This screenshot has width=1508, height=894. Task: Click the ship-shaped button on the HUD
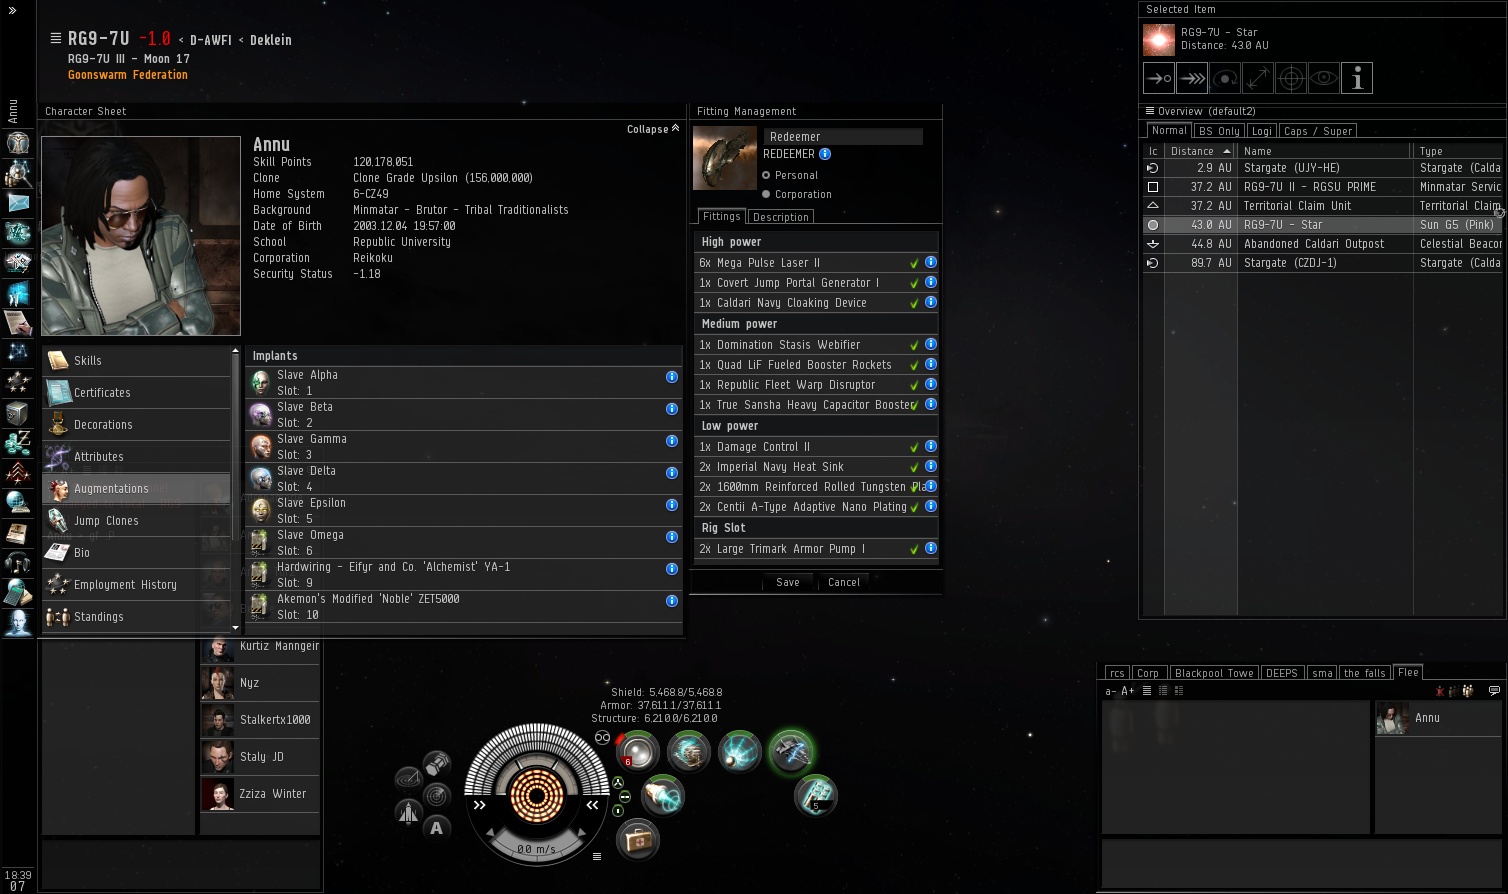[x=408, y=813]
